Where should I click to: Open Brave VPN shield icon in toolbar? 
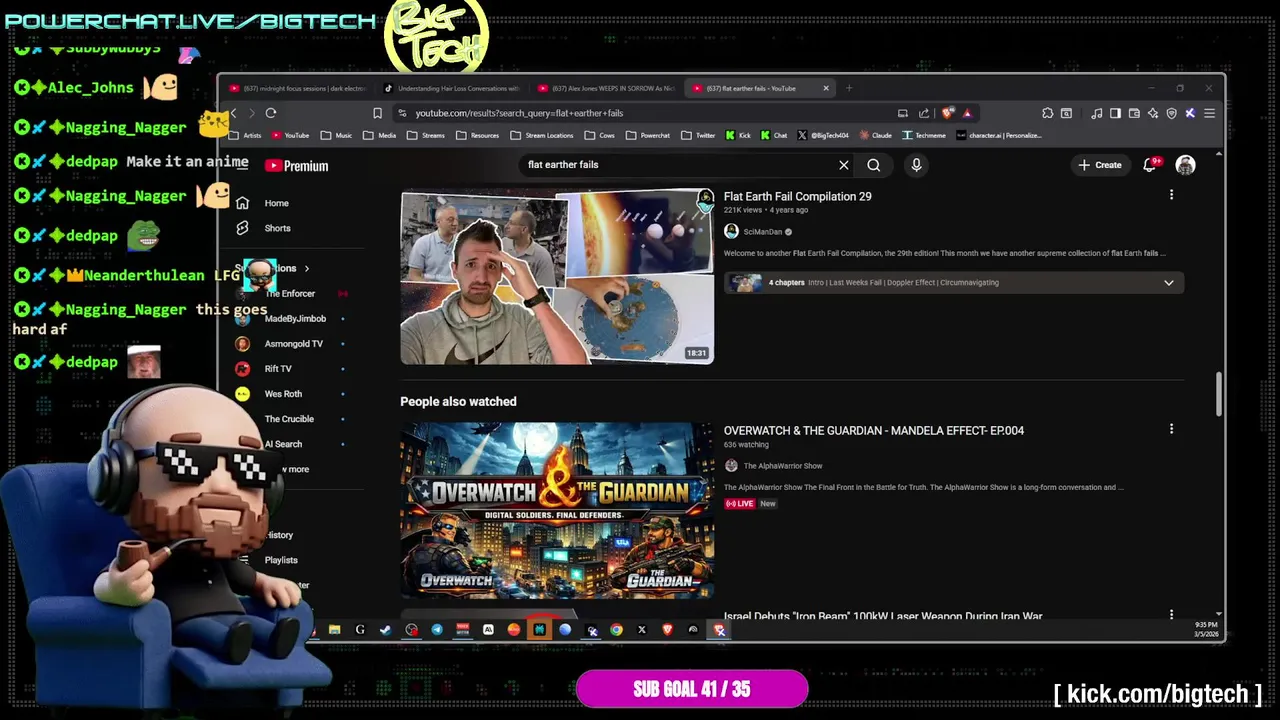pyautogui.click(x=1171, y=113)
